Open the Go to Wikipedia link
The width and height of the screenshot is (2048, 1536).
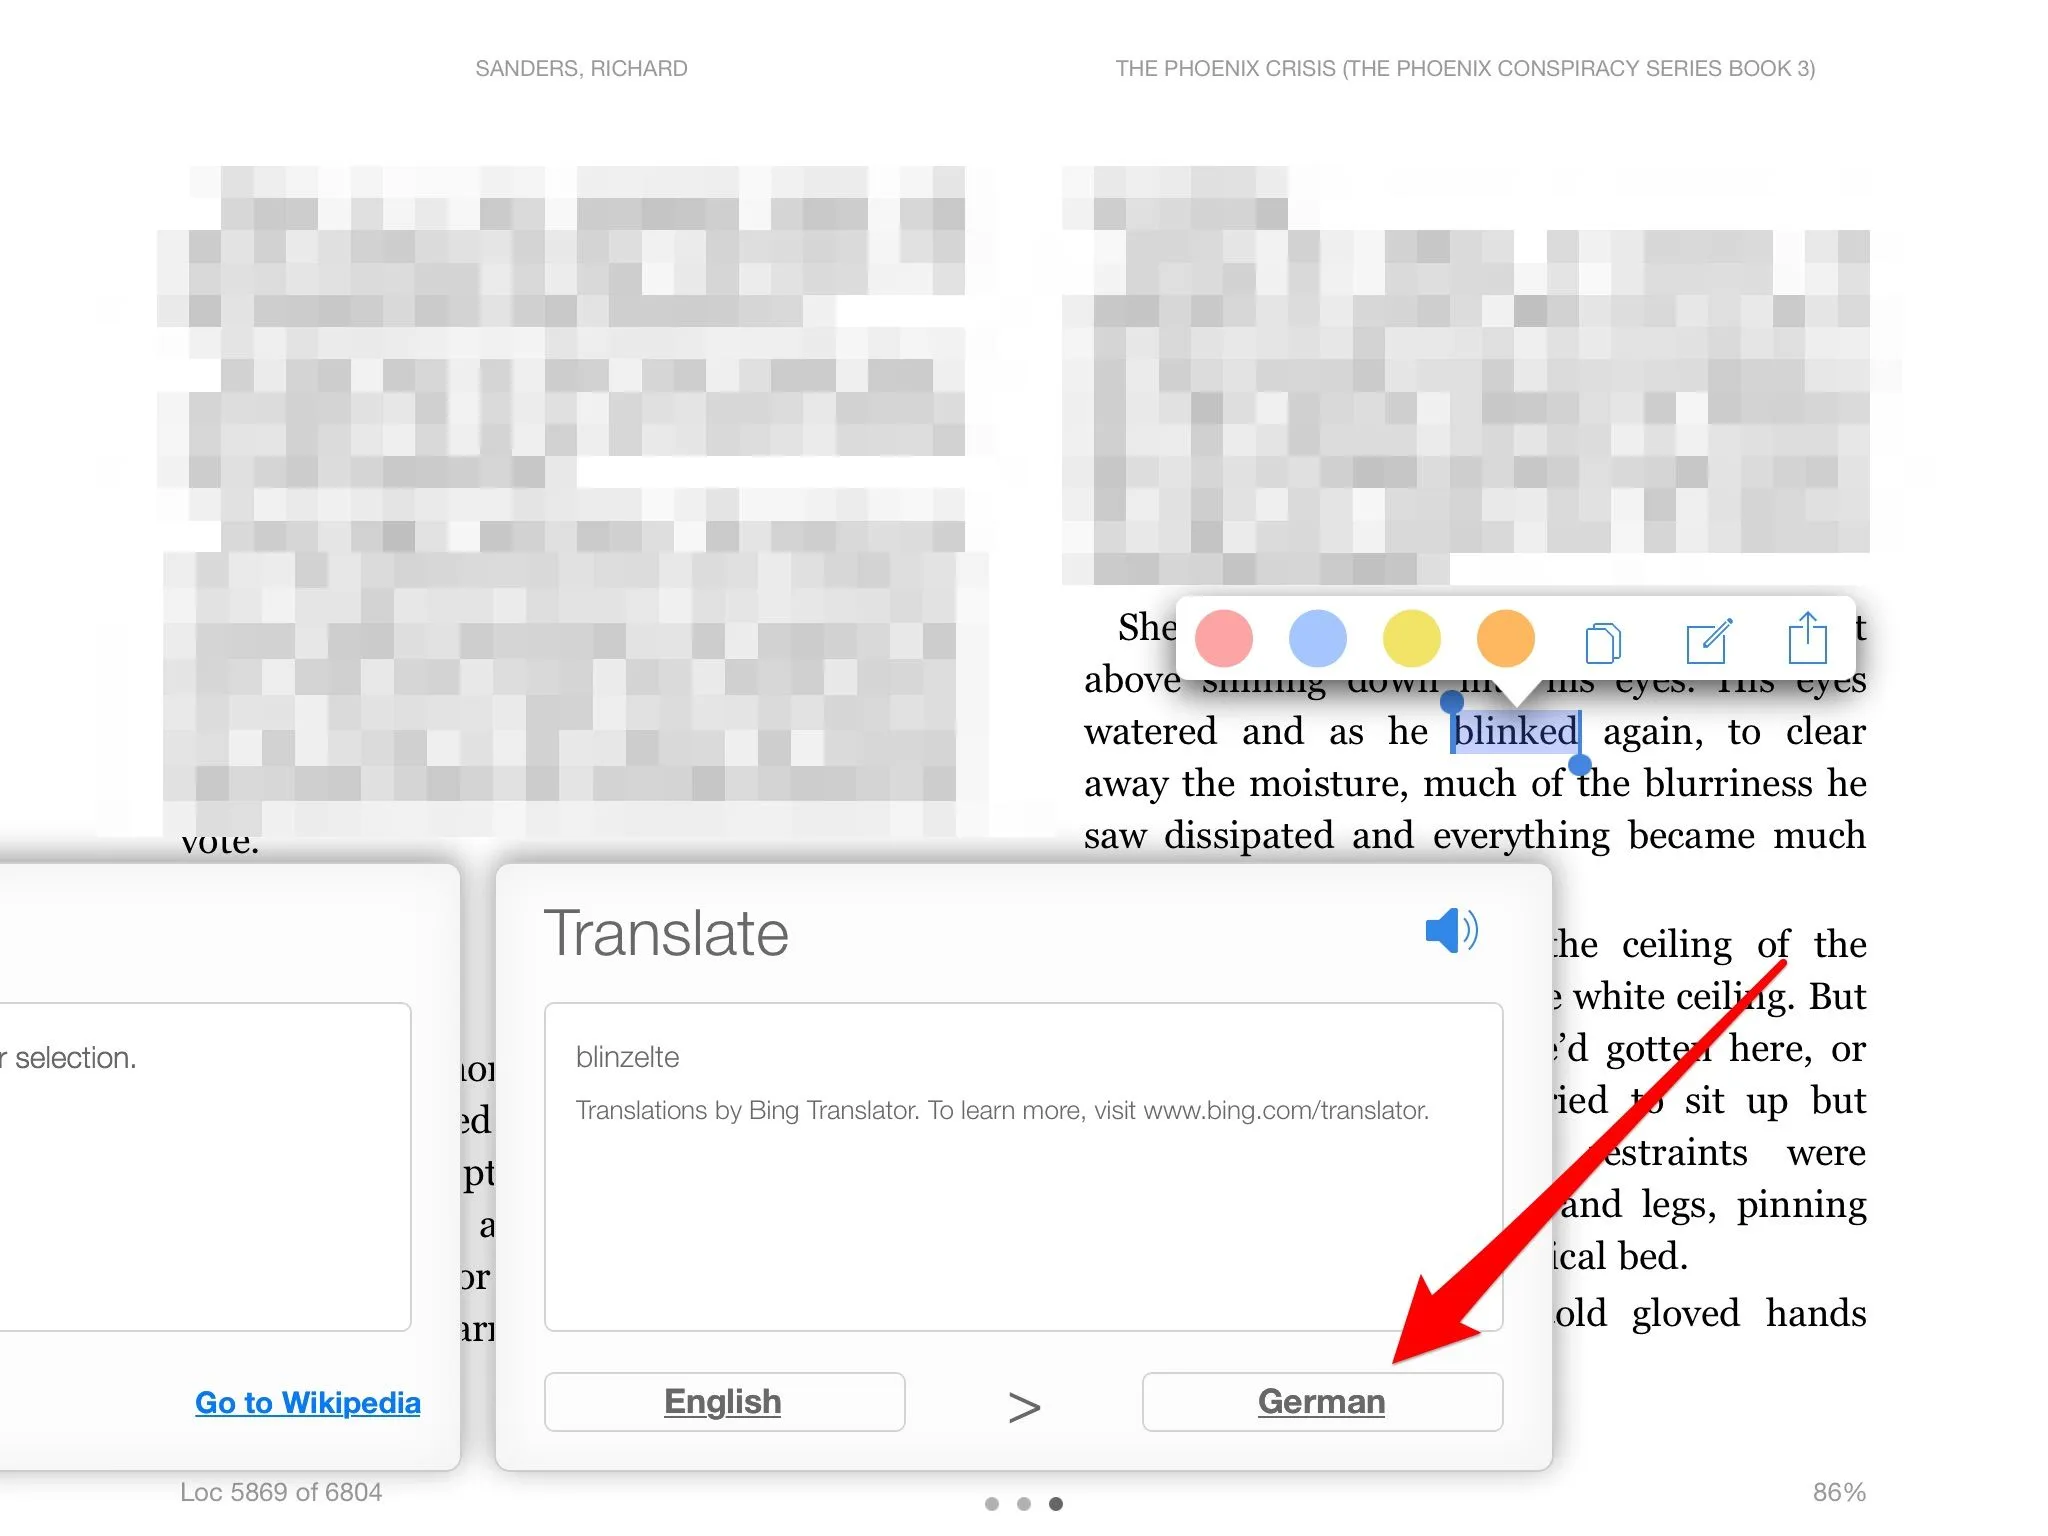(307, 1402)
